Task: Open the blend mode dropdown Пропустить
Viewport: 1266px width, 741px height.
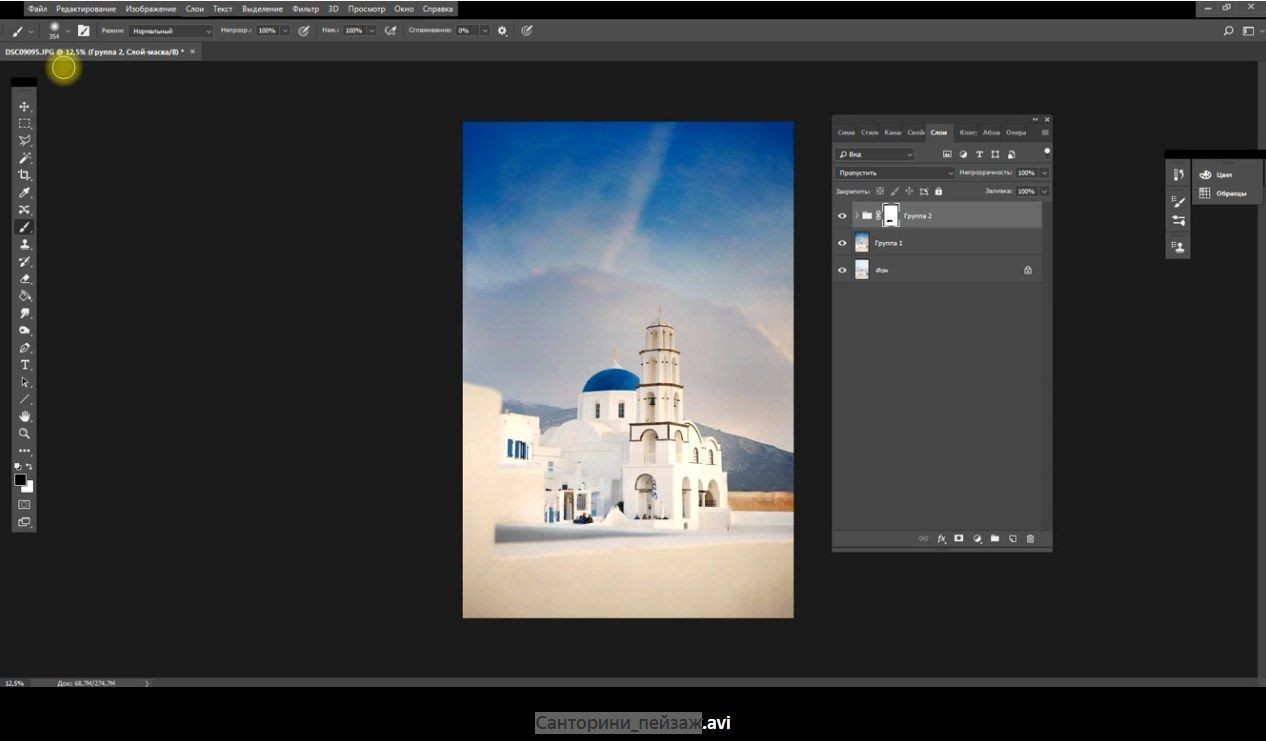Action: click(x=894, y=173)
